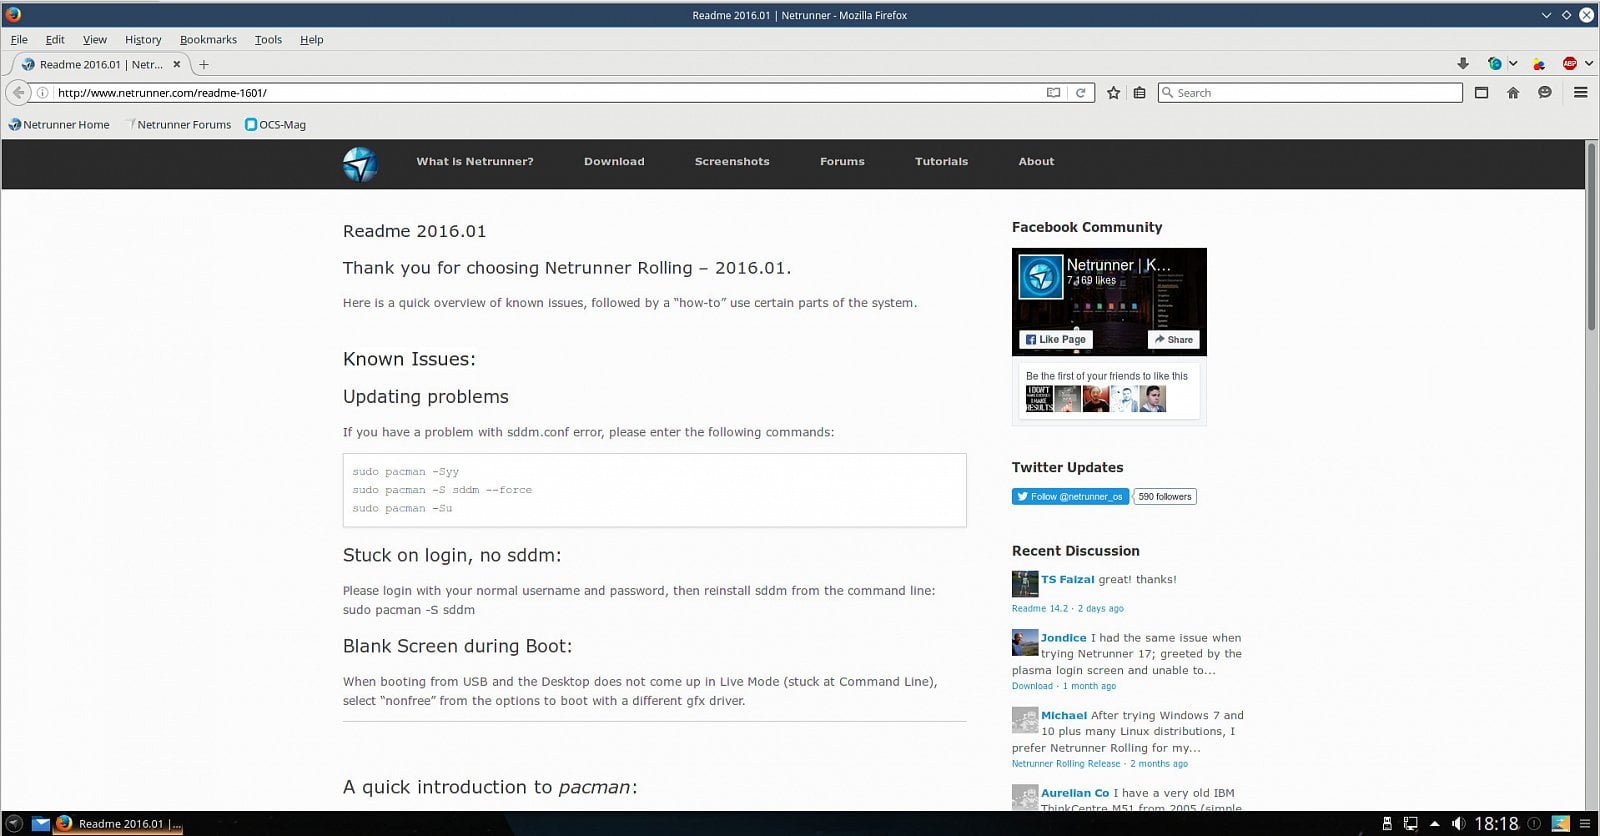
Task: Click the Firefox task in taskbar
Action: (119, 824)
